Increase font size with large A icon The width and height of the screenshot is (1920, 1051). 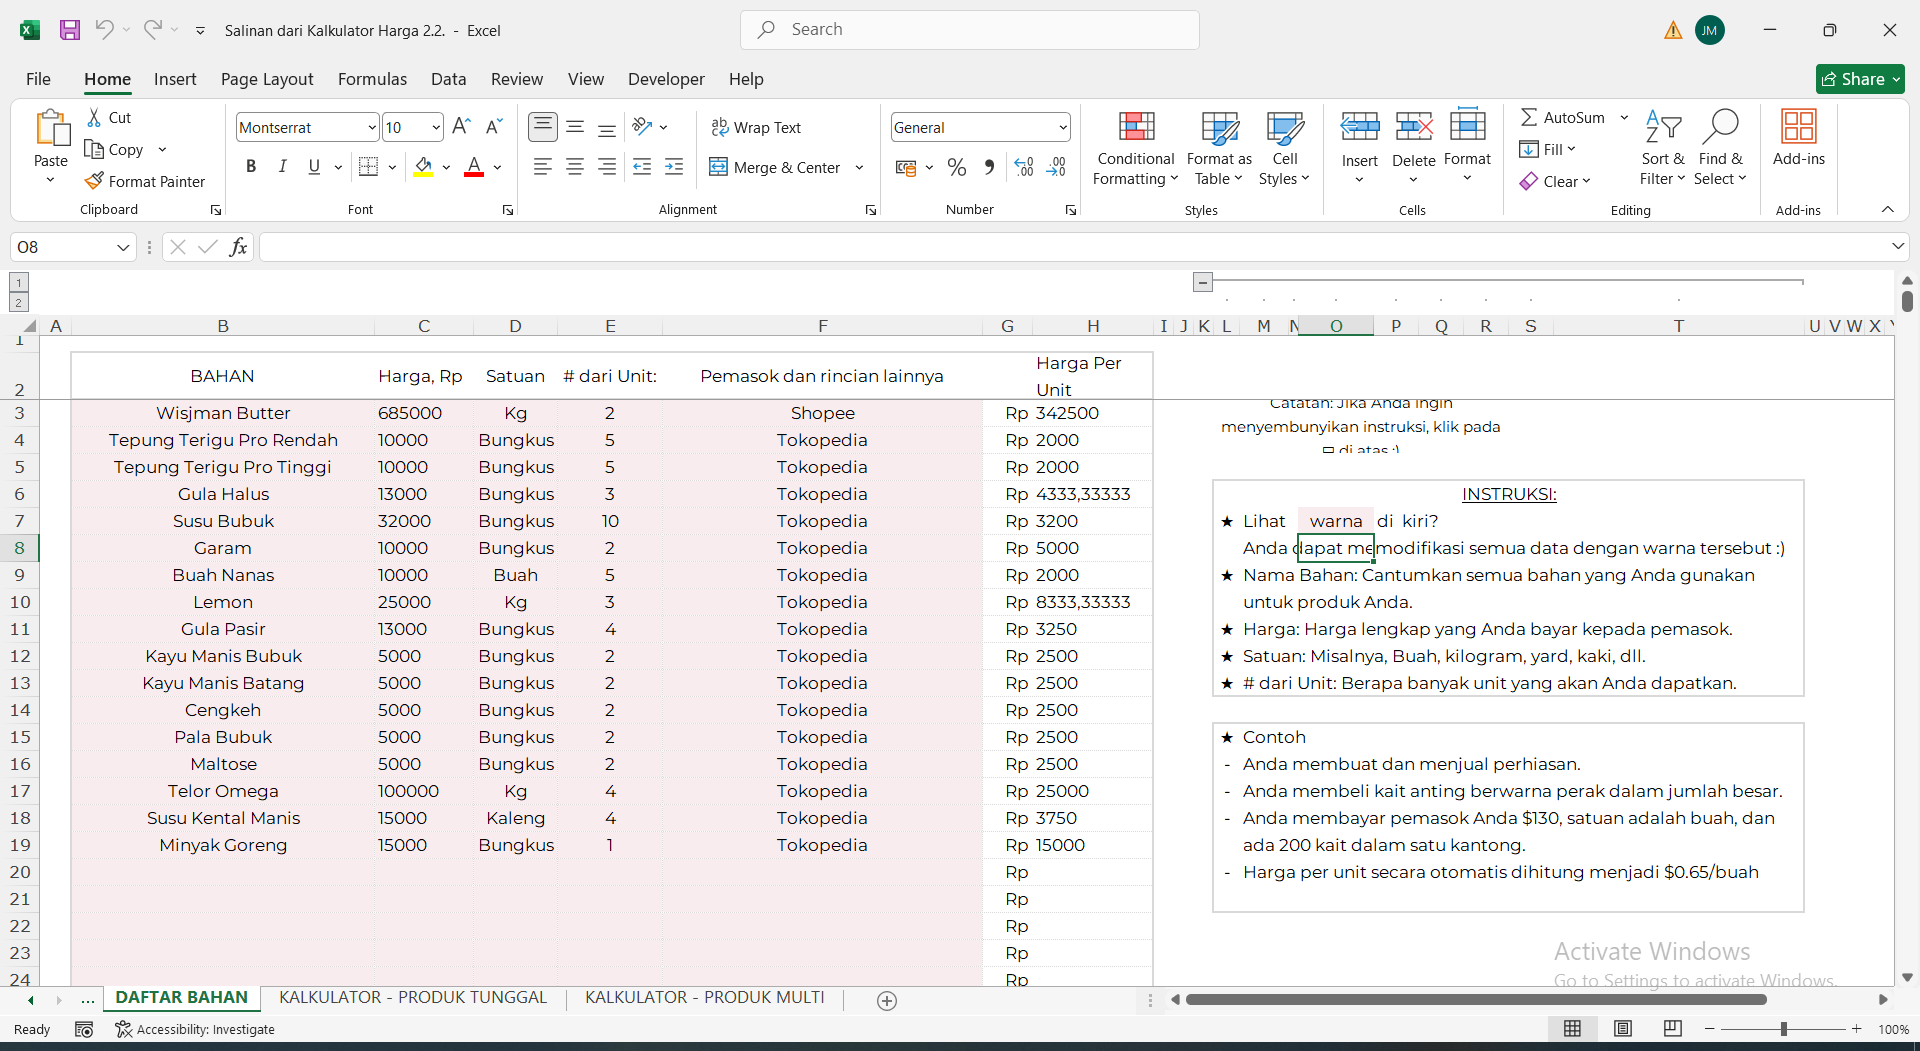click(461, 127)
